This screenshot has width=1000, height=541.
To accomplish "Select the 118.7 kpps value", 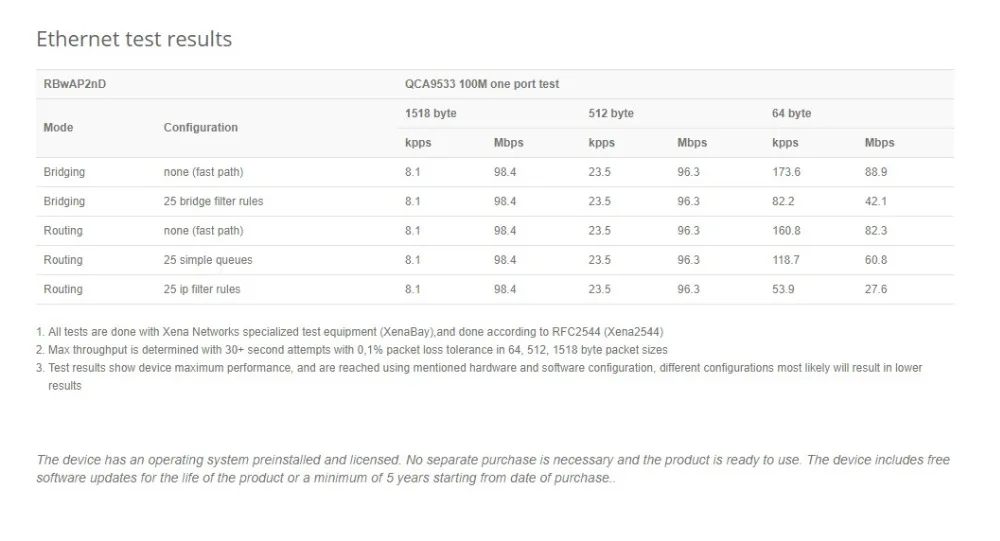I will [786, 260].
